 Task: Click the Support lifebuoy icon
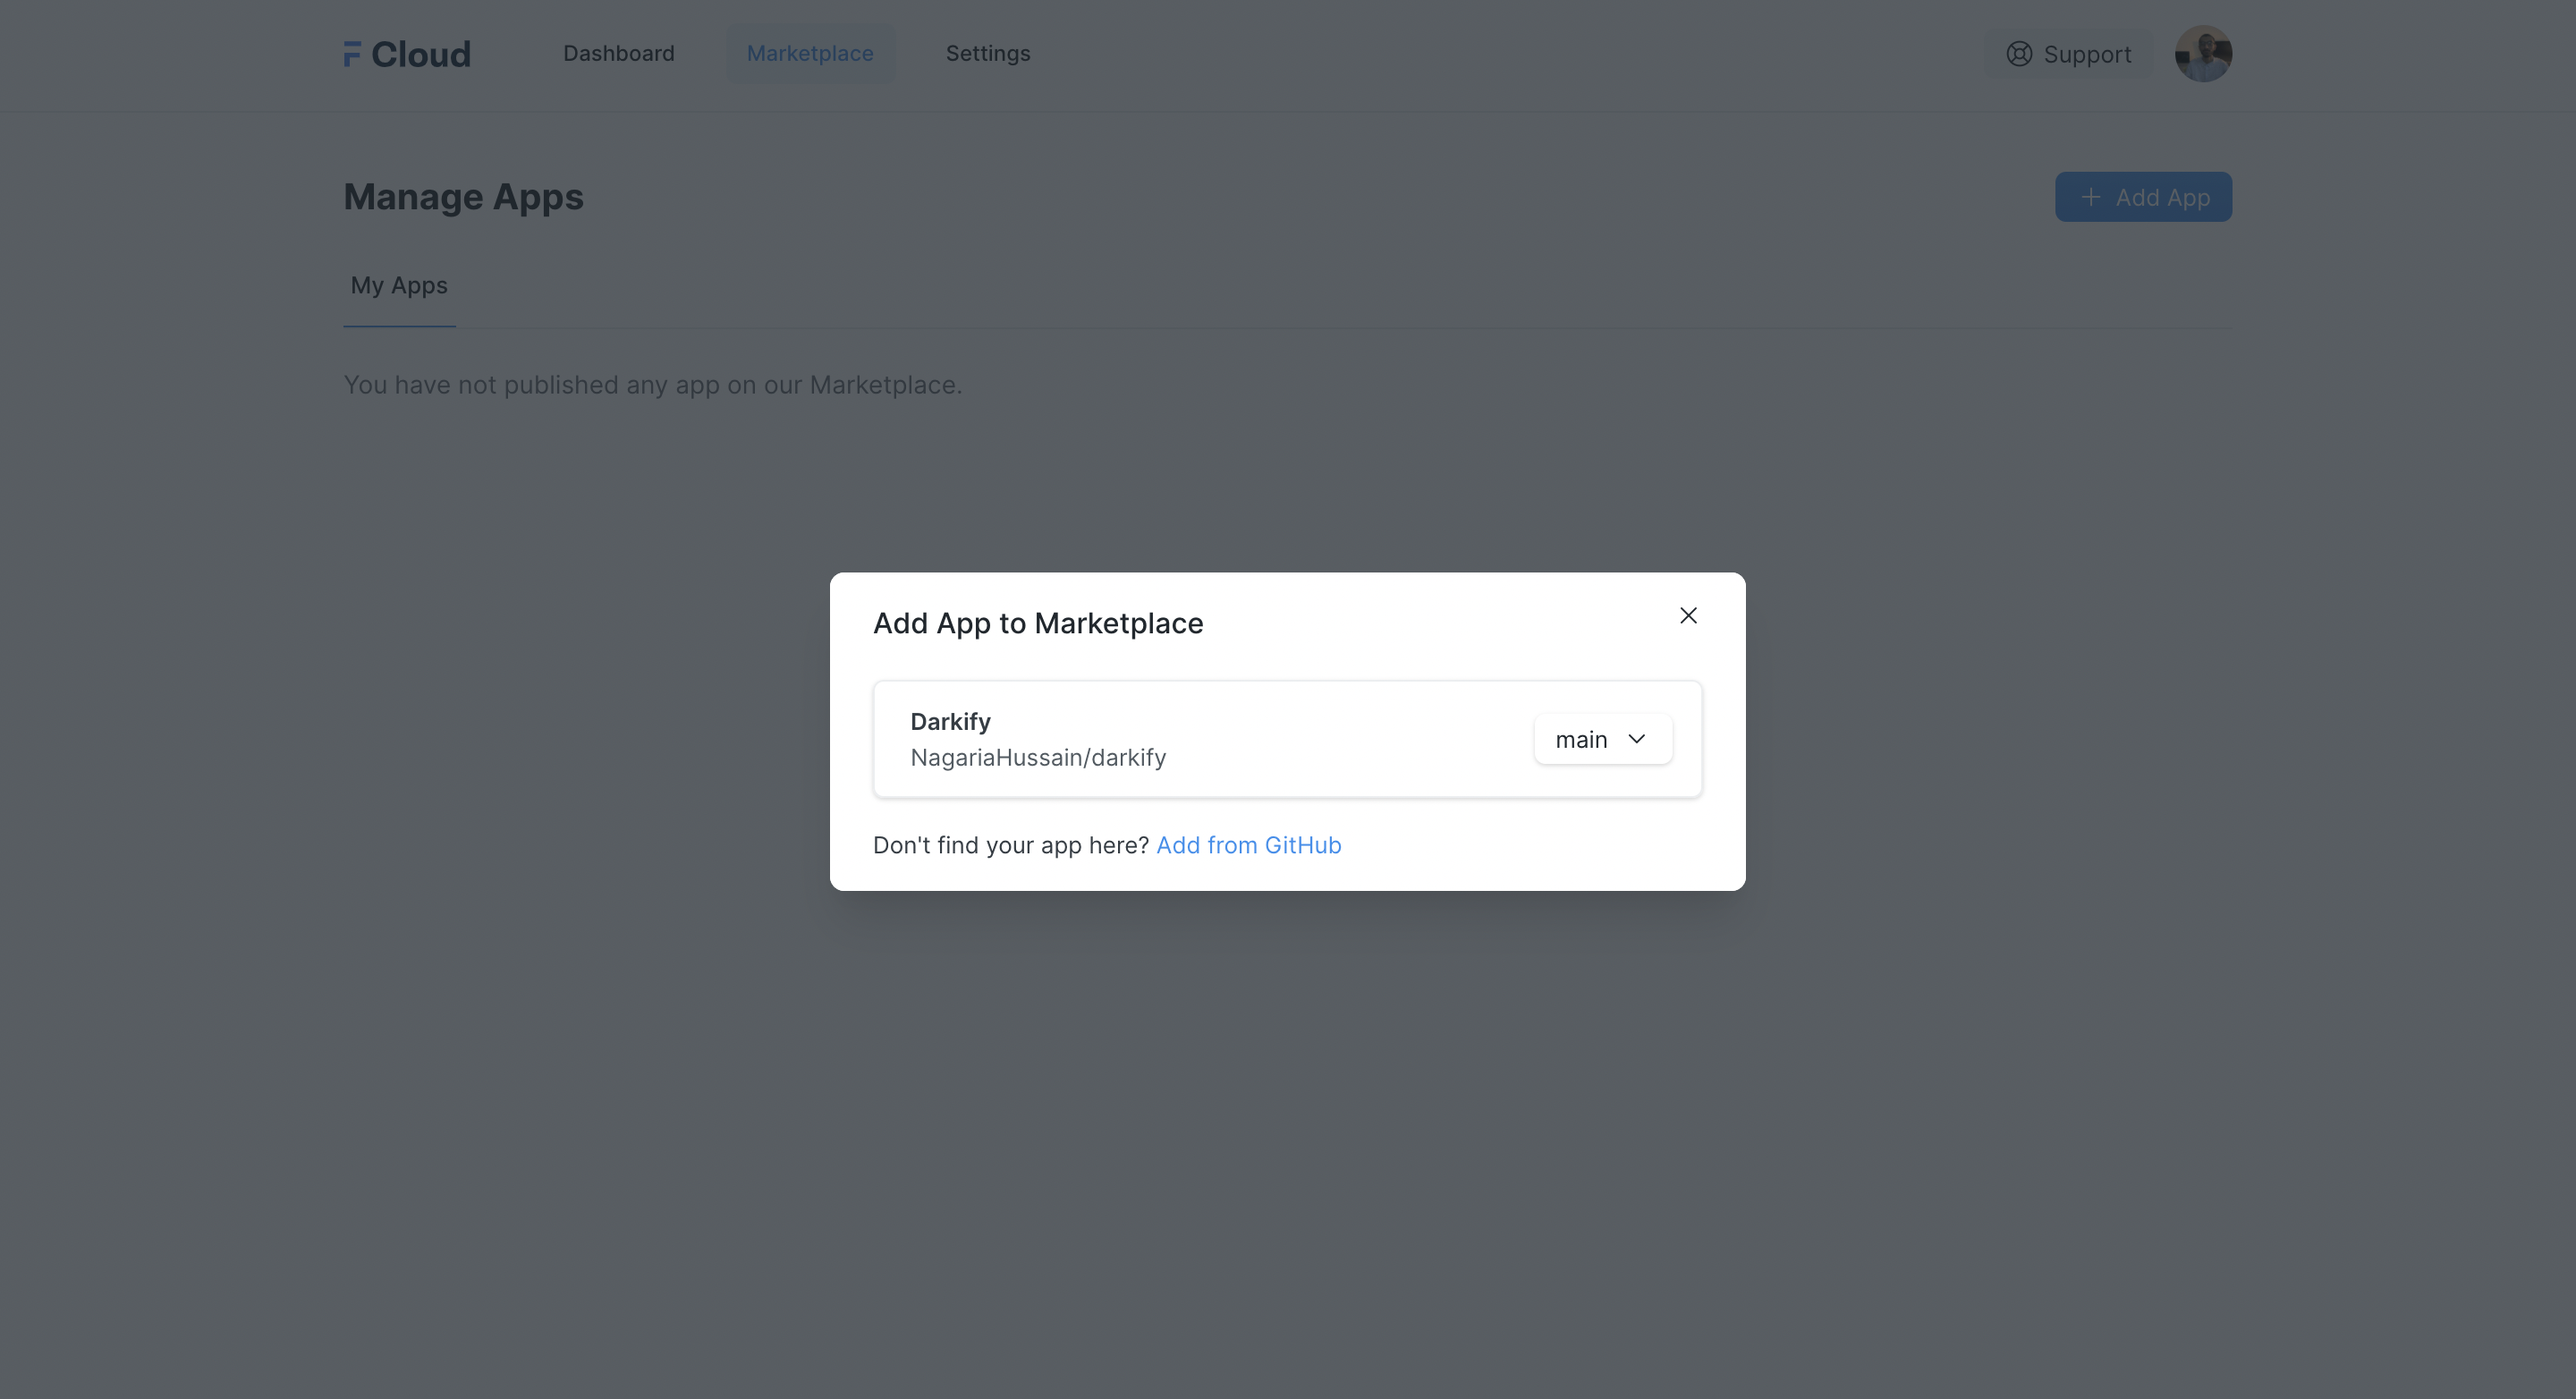pyautogui.click(x=2019, y=54)
